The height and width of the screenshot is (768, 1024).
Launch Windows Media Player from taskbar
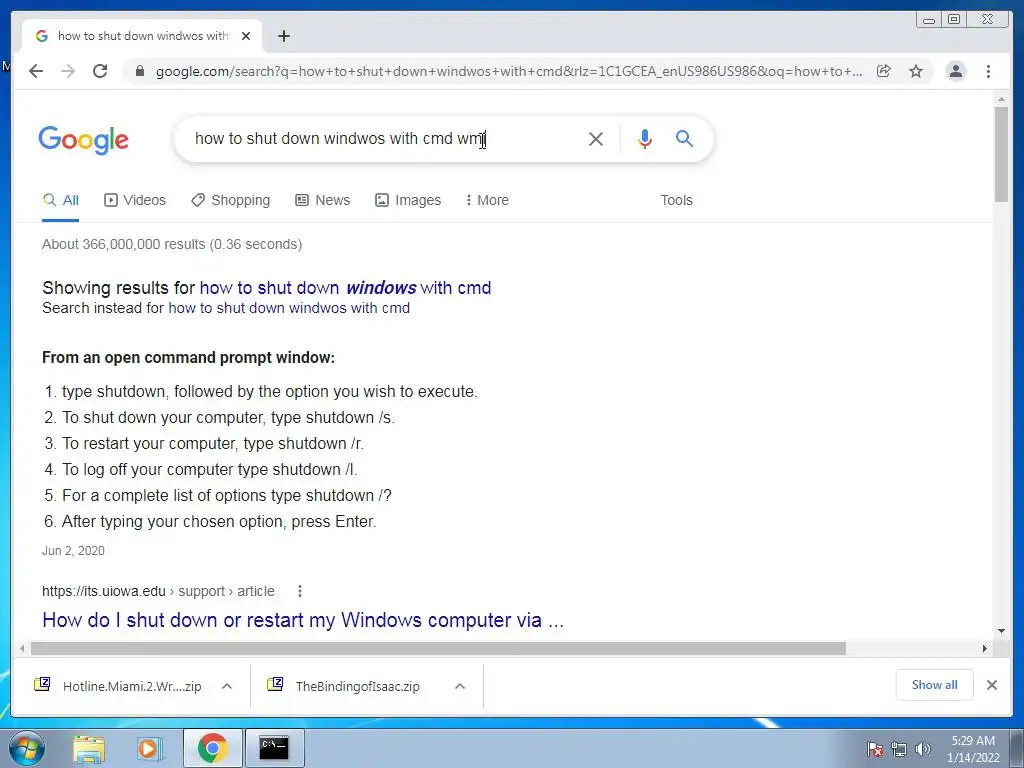[x=150, y=748]
